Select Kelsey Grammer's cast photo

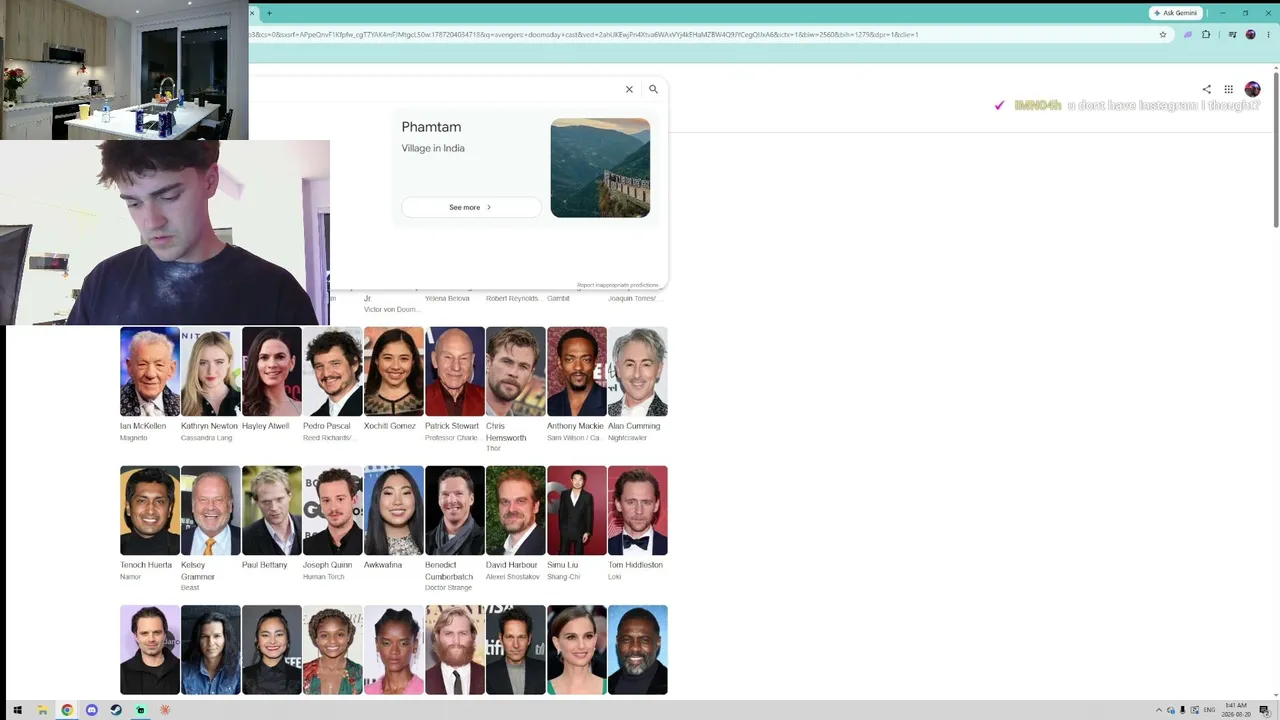click(211, 510)
